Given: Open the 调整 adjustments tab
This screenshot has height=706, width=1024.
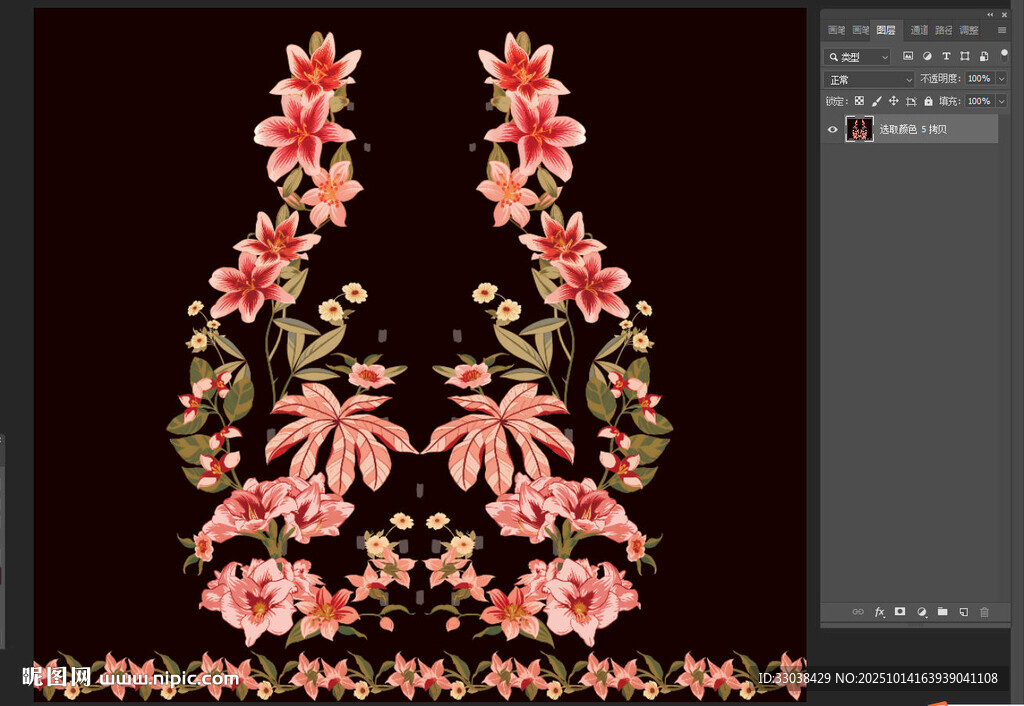Looking at the screenshot, I should [969, 30].
